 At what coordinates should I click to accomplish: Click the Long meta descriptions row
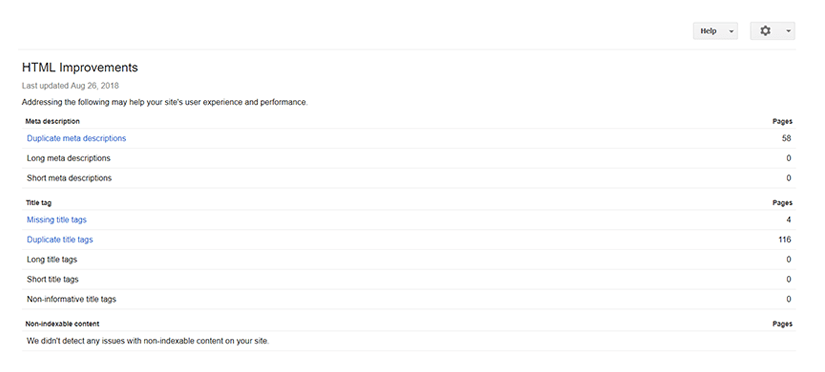(x=409, y=158)
